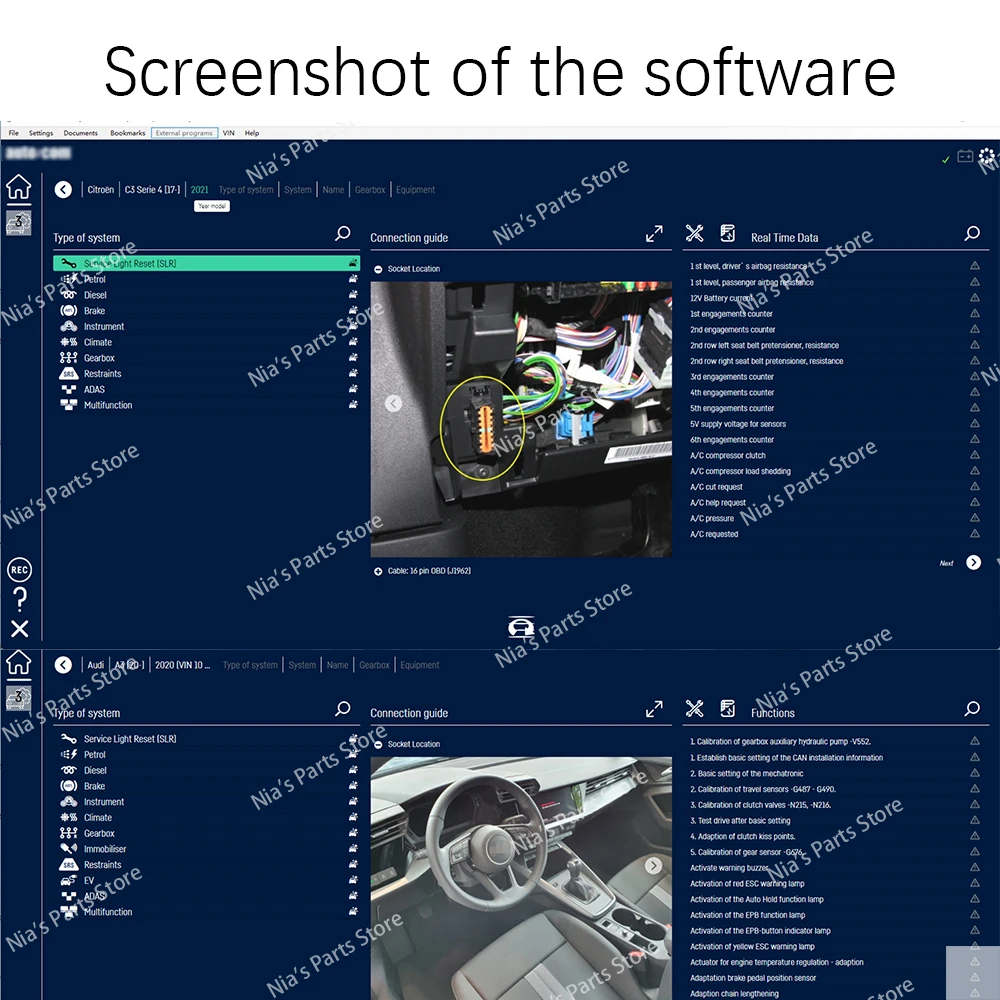Expand the upper Connection guide fullscreen
This screenshot has width=1000, height=1000.
pyautogui.click(x=654, y=233)
